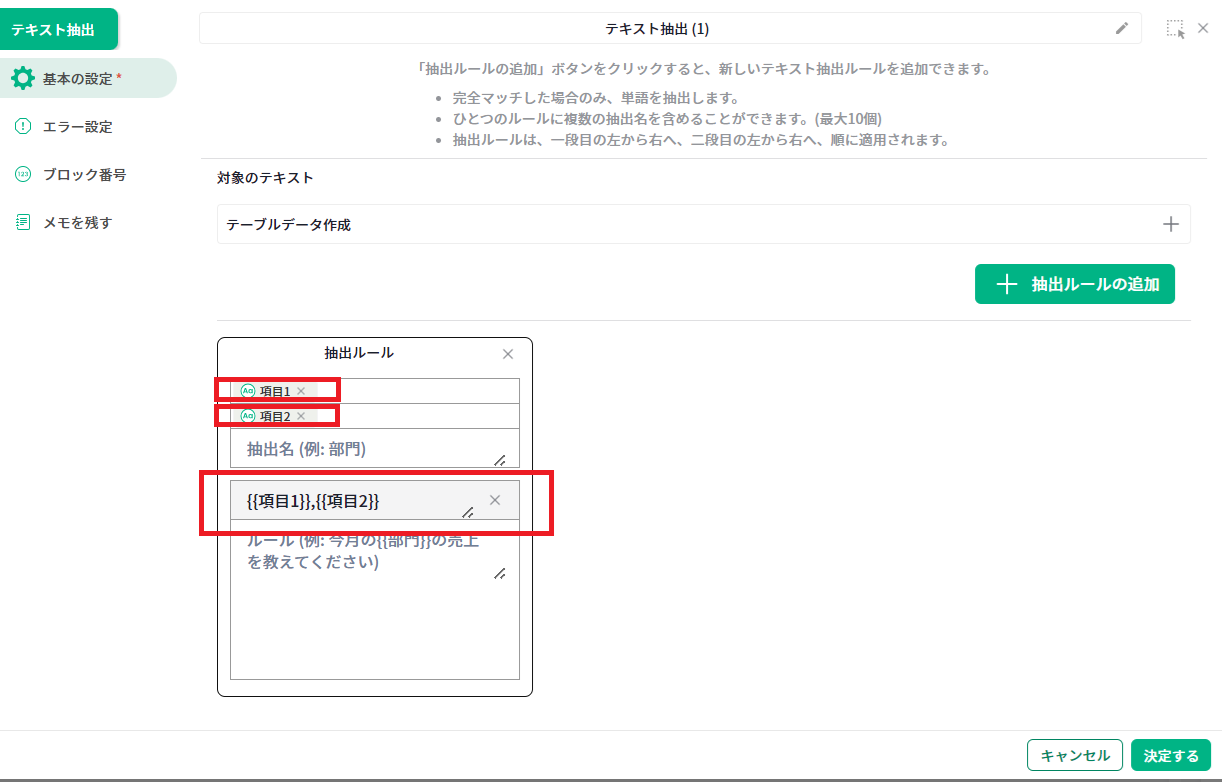Screen dimensions: 1222x782
Task: Delete the {{項目1}},{{項目2}} rule entry
Action: (x=495, y=500)
